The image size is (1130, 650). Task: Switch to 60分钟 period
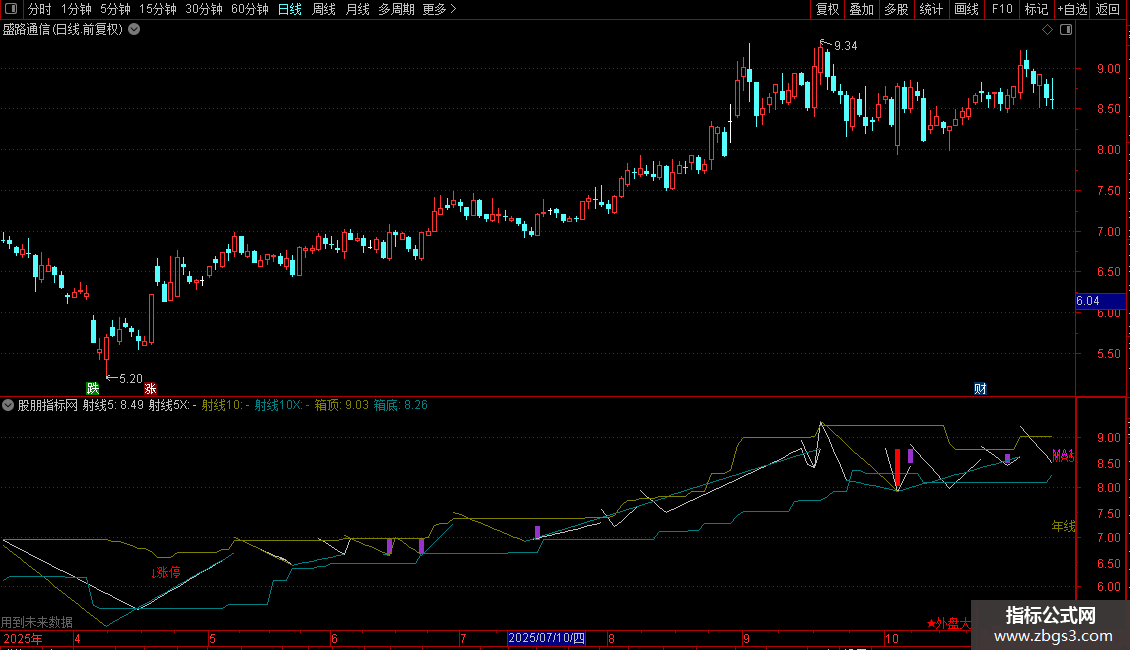[250, 9]
